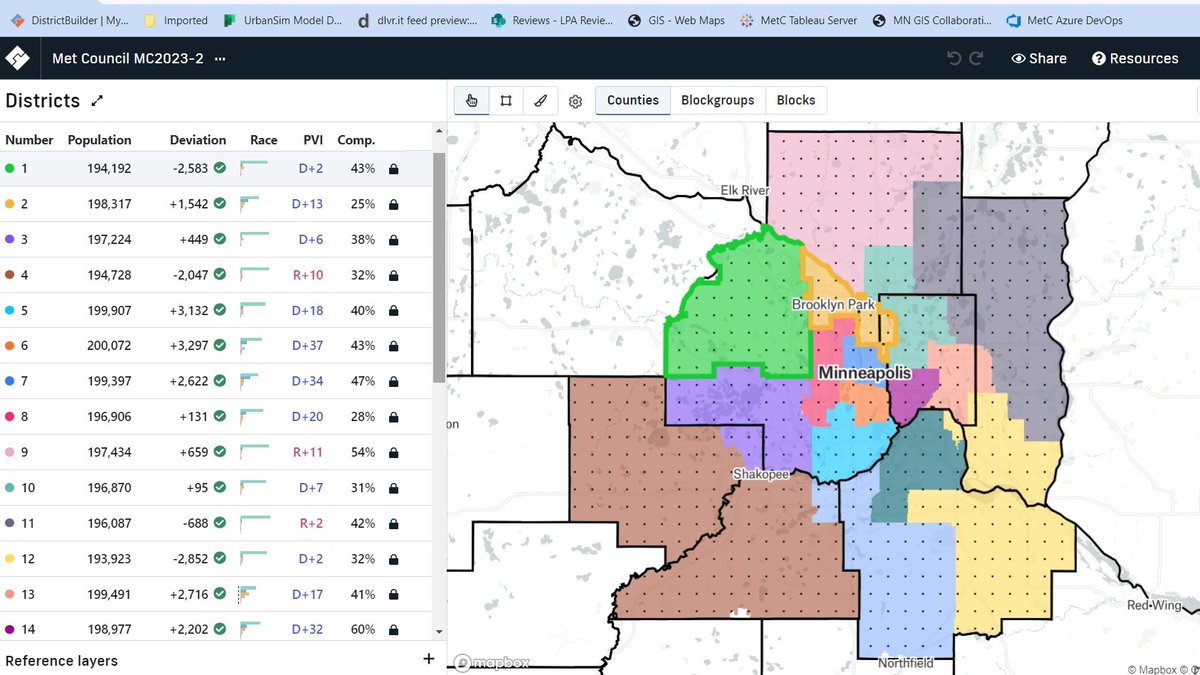Toggle lock for district 9
This screenshot has height=675, width=1200.
(393, 453)
